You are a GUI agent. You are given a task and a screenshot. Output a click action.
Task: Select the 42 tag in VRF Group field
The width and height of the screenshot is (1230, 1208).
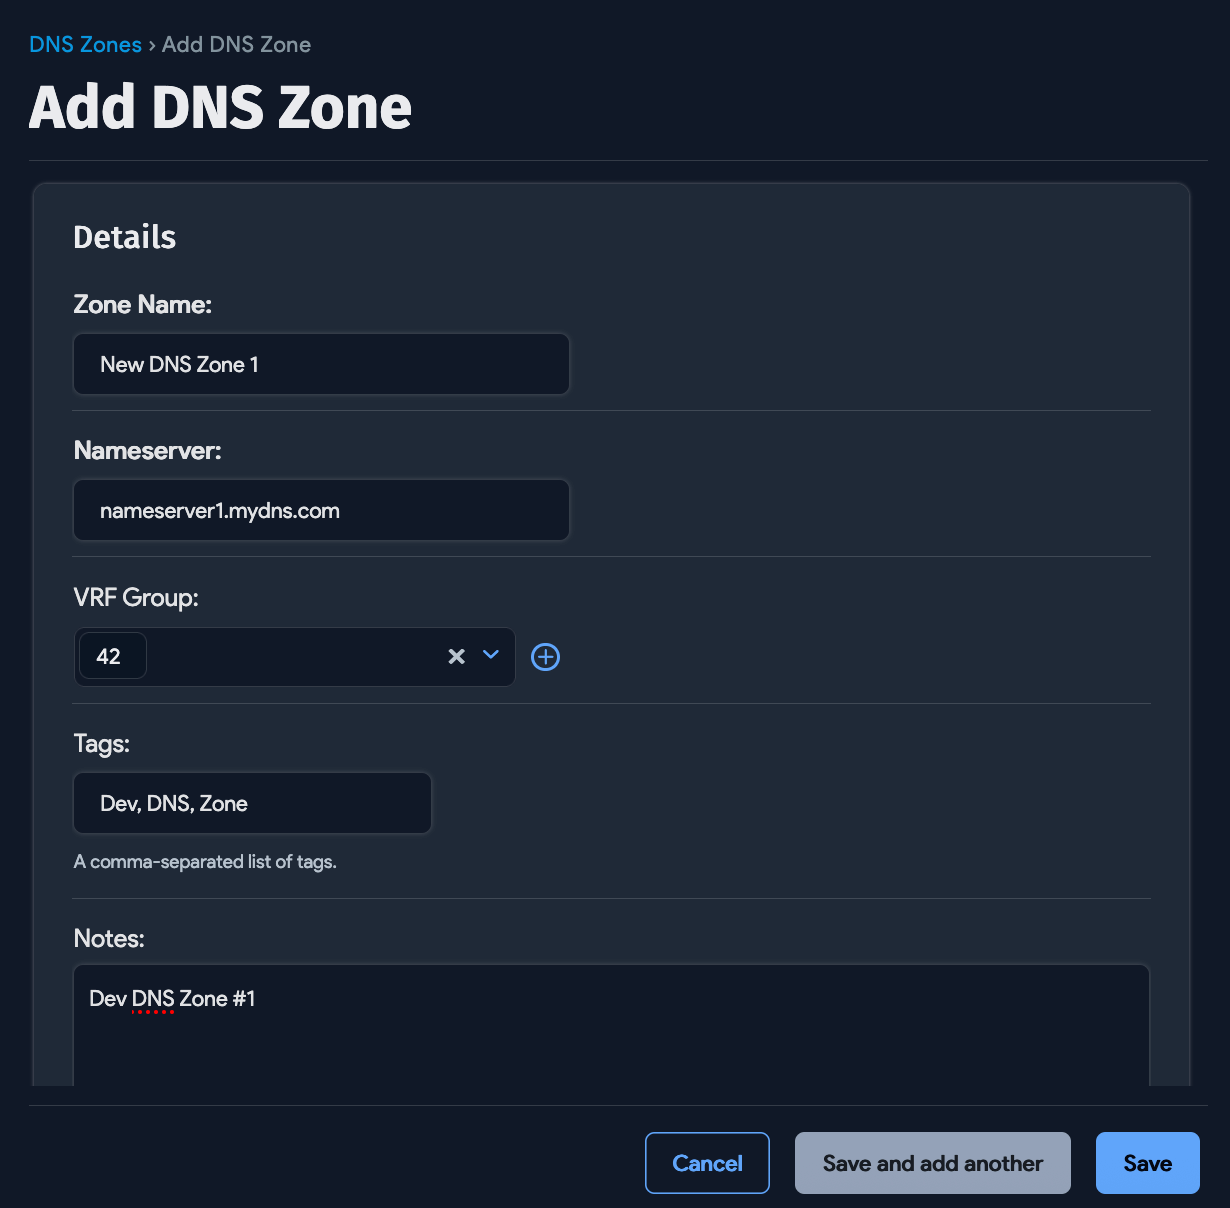pyautogui.click(x=112, y=655)
